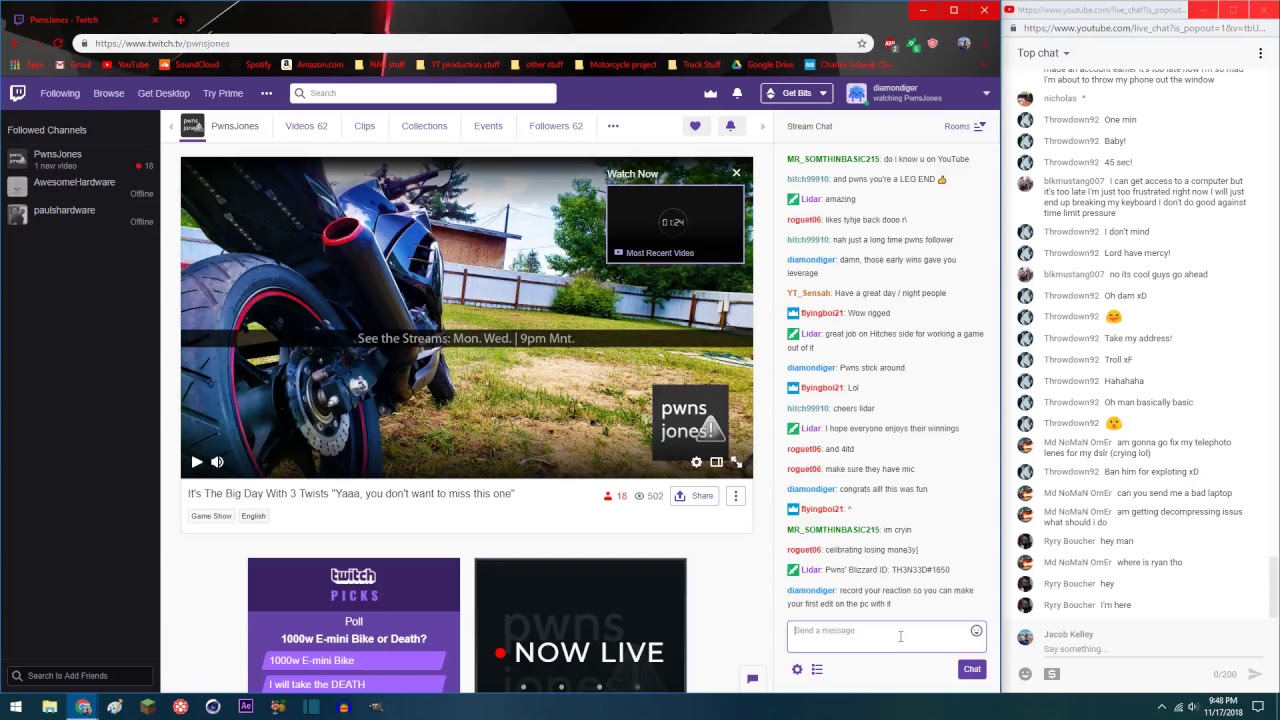Click Super Chat dollar icon in YouTube chat

(x=1051, y=674)
